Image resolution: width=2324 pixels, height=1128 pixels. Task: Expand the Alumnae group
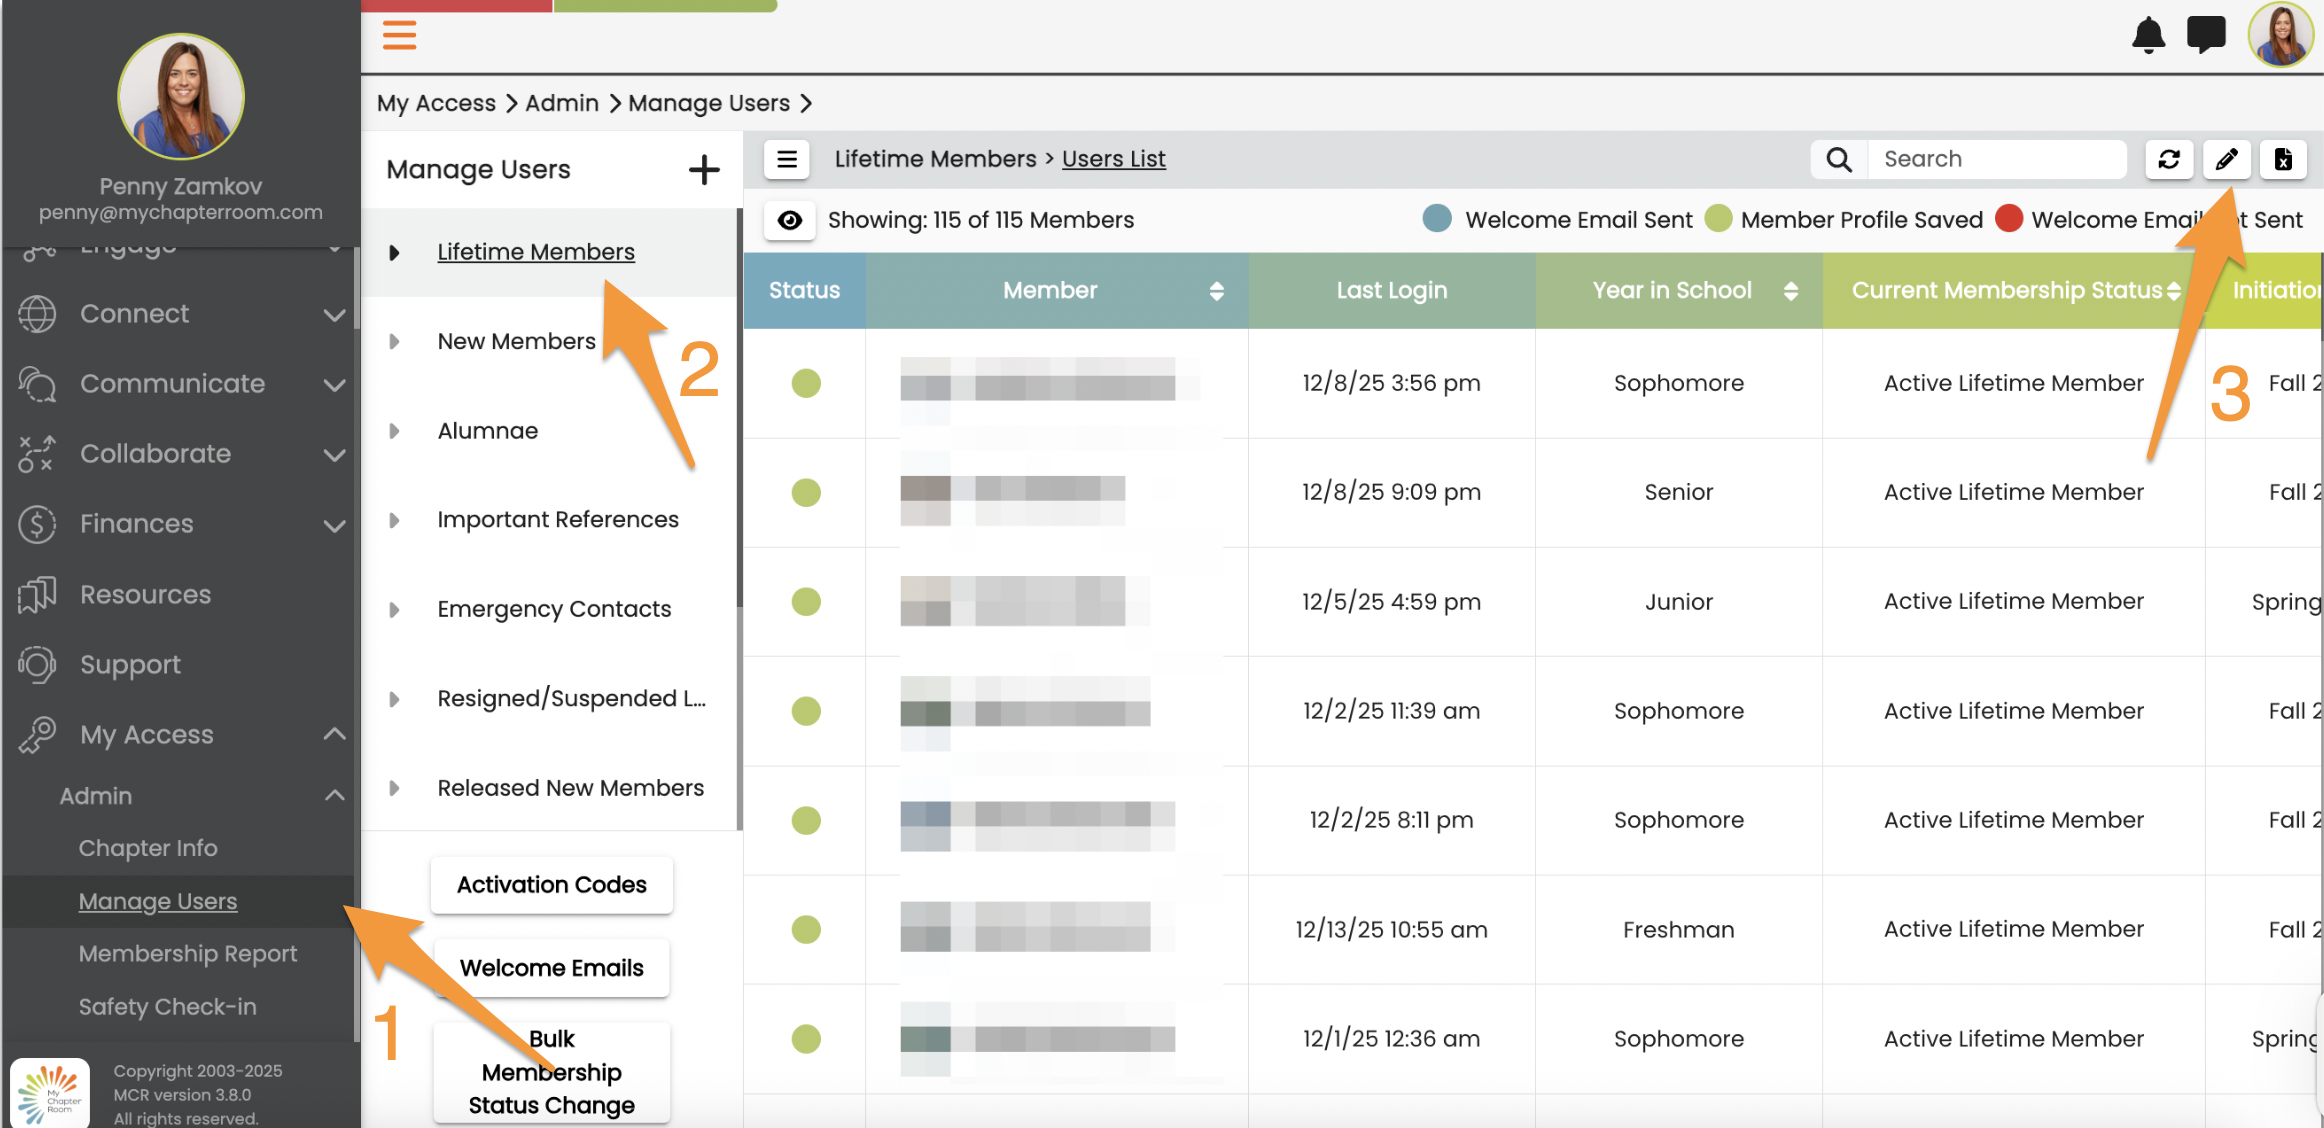click(x=394, y=431)
